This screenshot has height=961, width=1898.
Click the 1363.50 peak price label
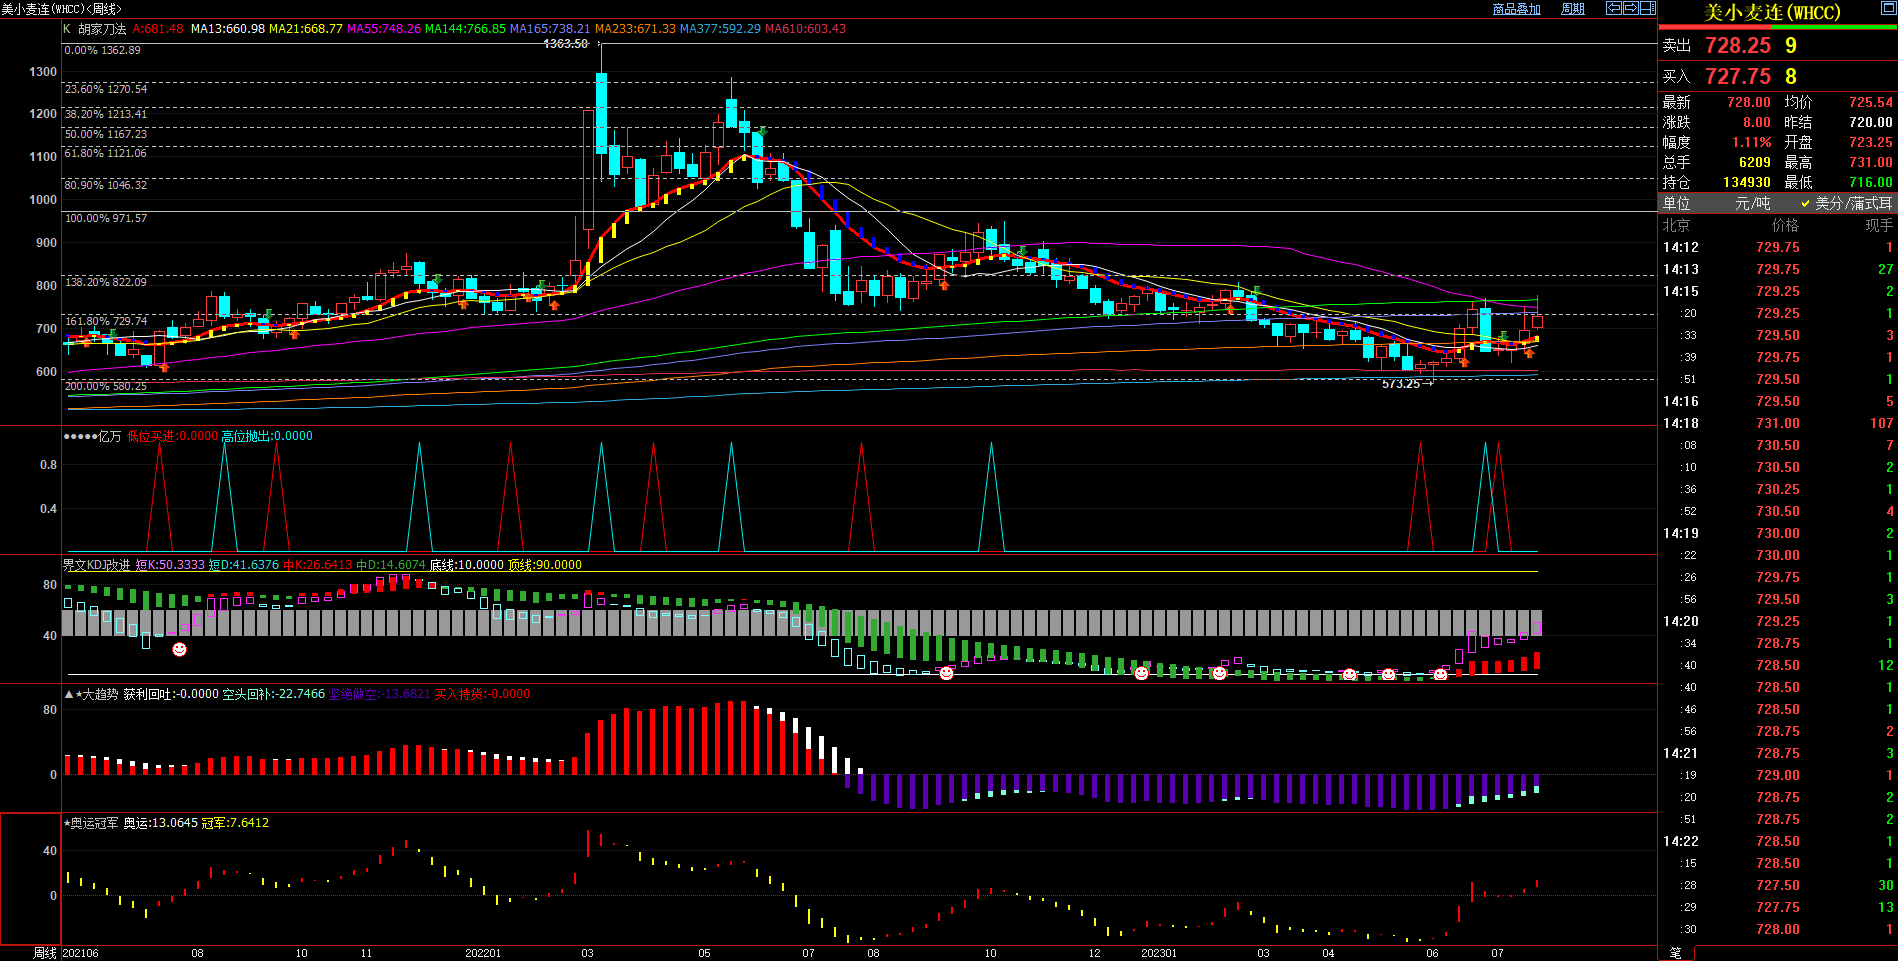coord(565,44)
